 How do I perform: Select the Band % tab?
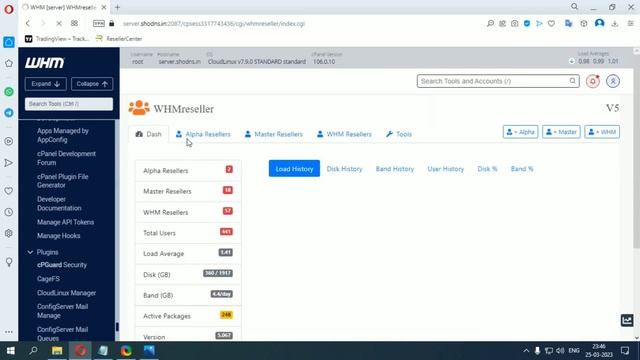pyautogui.click(x=522, y=169)
